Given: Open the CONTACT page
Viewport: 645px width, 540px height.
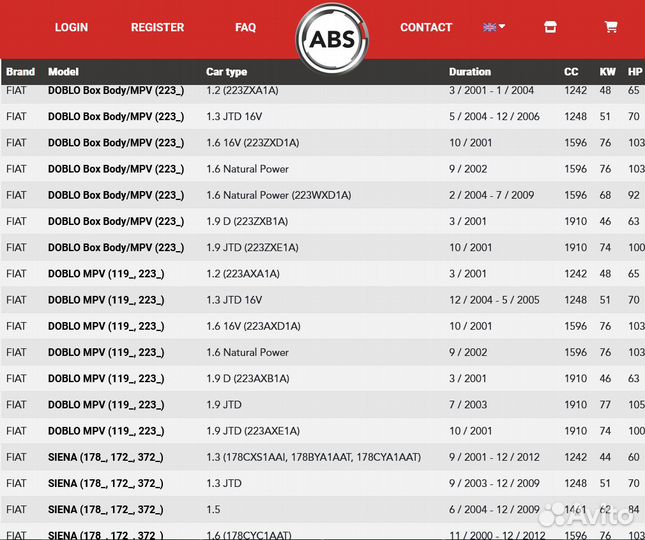Looking at the screenshot, I should coord(426,27).
